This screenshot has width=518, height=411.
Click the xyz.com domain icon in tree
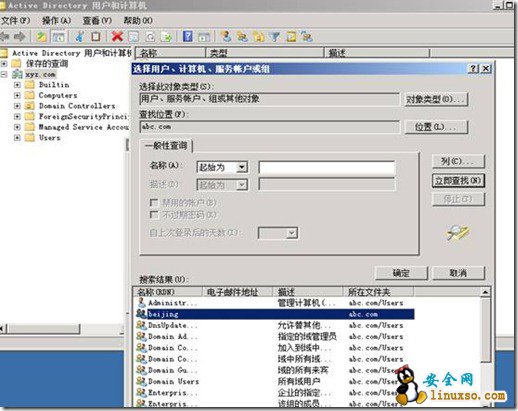[x=17, y=74]
